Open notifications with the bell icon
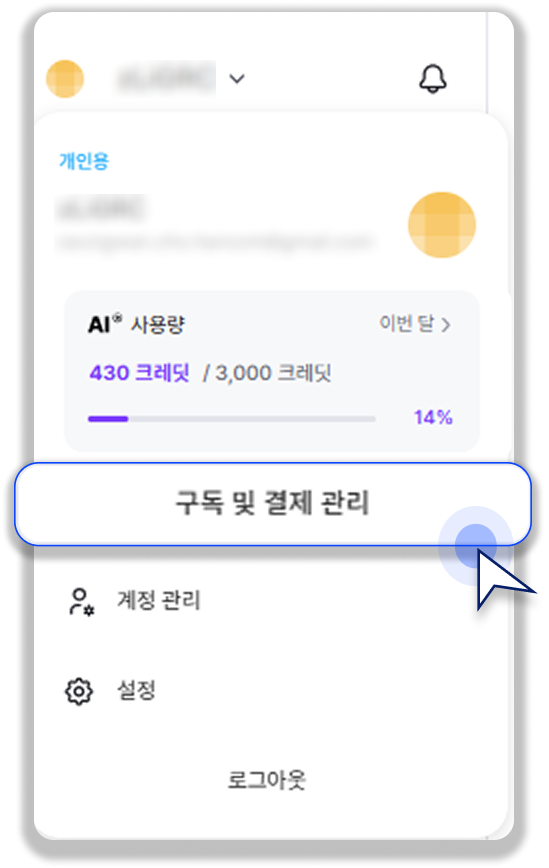The image size is (549, 868). tap(433, 79)
